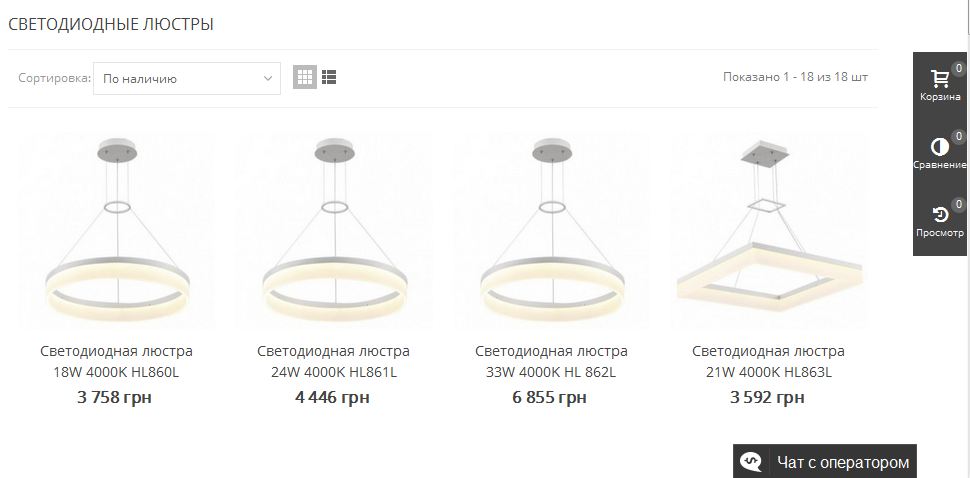Open product link 33W 4000K HL 862L
Viewport: 970px width, 478px height.
(x=551, y=362)
